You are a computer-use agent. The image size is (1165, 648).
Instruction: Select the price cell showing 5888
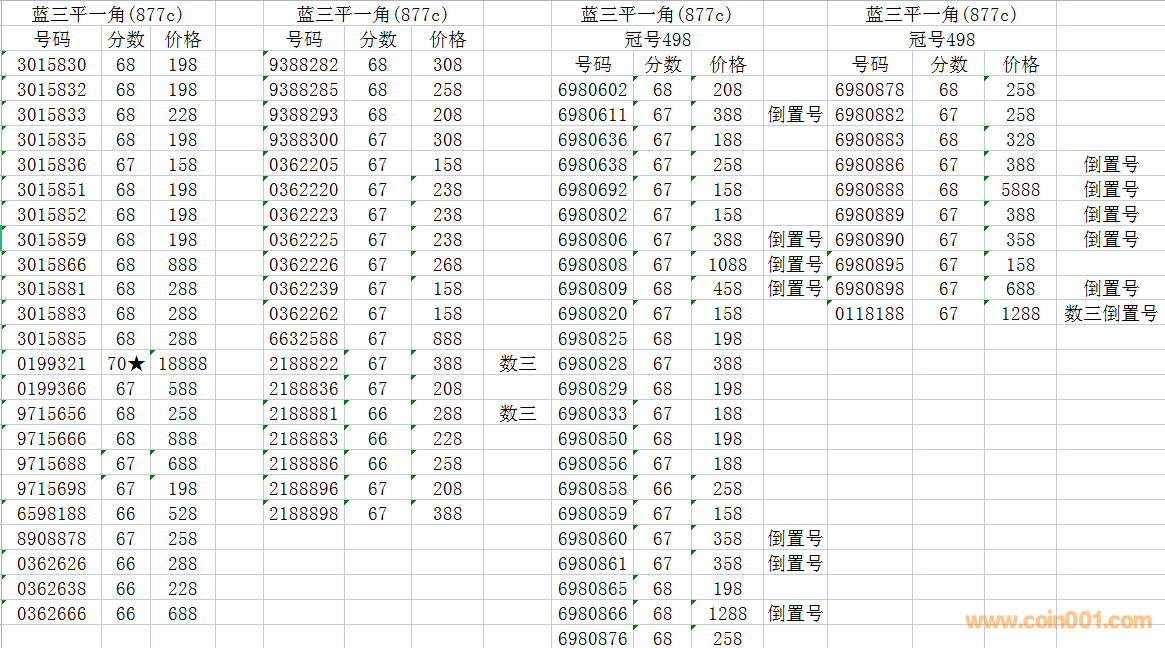point(1020,190)
